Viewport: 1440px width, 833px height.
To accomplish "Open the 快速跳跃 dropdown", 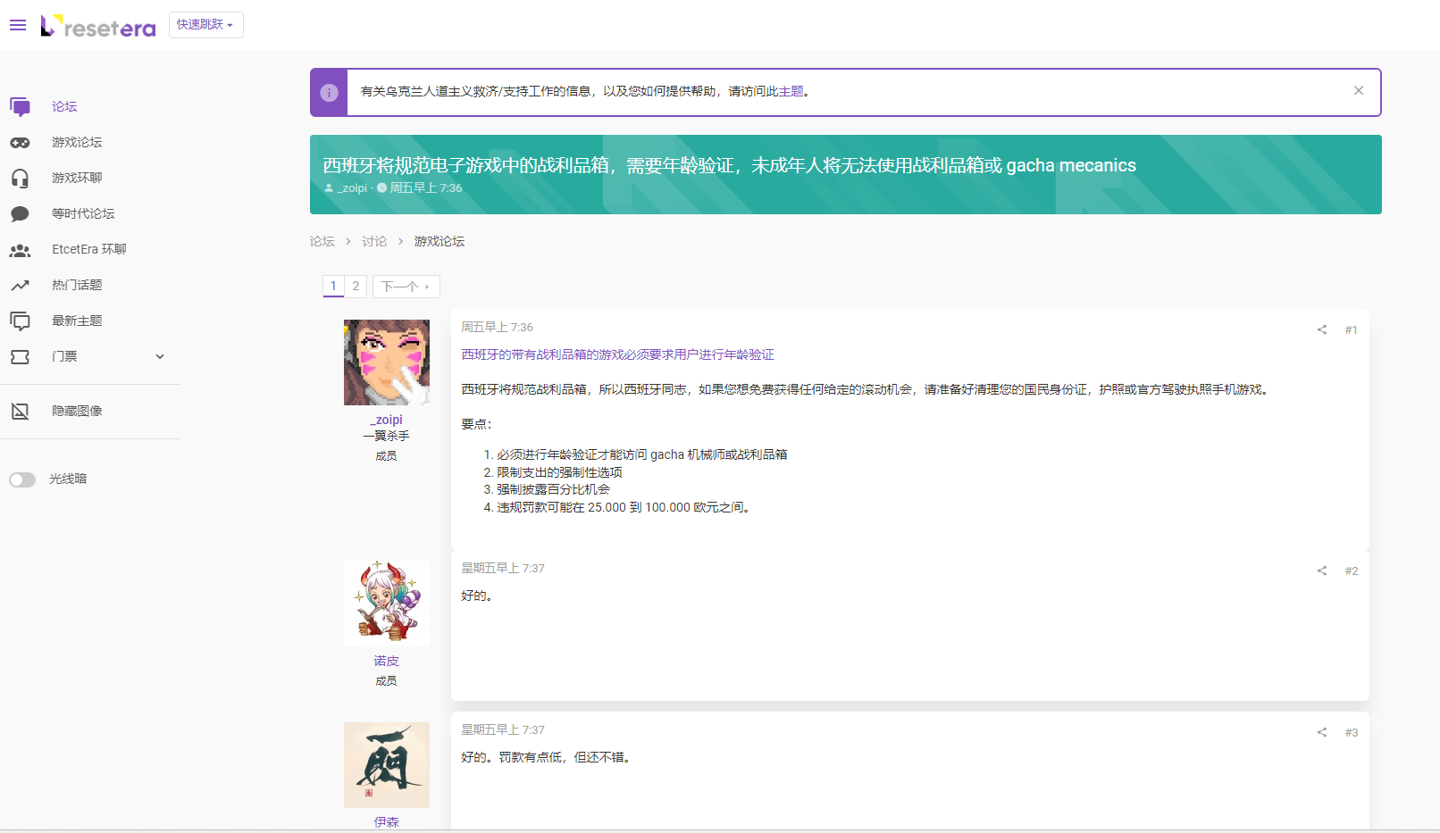I will (x=206, y=25).
